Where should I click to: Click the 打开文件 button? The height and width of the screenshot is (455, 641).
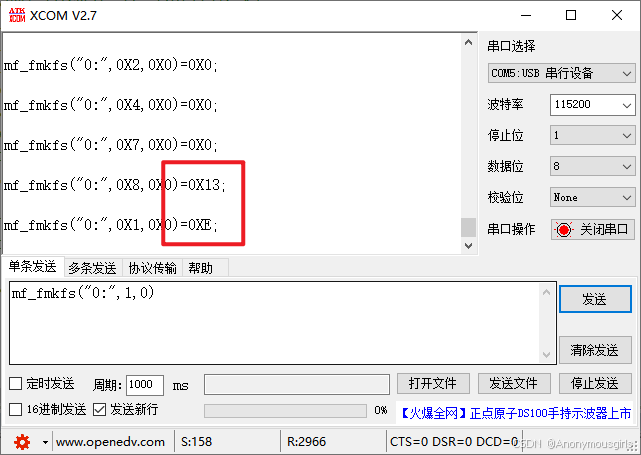433,383
